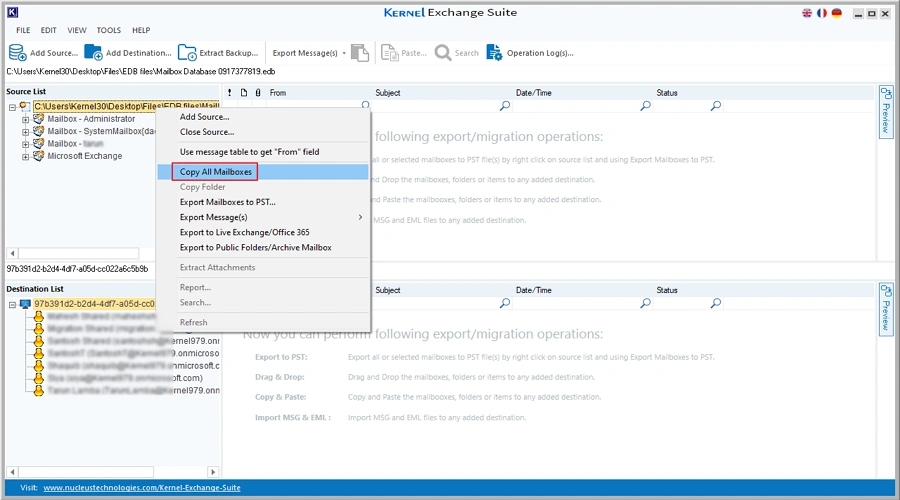Open the TOOLS menu in menu bar
900x500 pixels.
pos(109,30)
